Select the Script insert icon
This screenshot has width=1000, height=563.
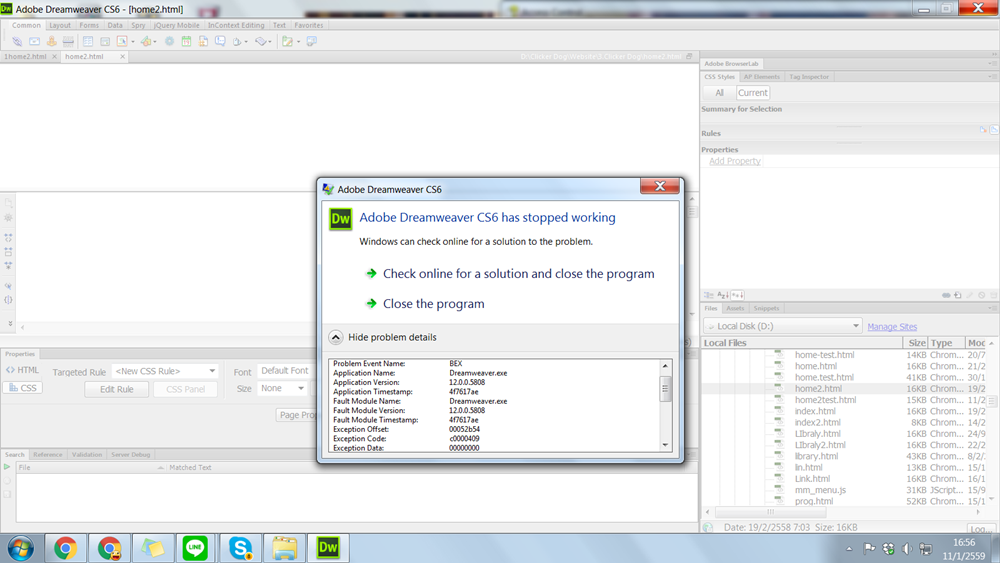(260, 41)
